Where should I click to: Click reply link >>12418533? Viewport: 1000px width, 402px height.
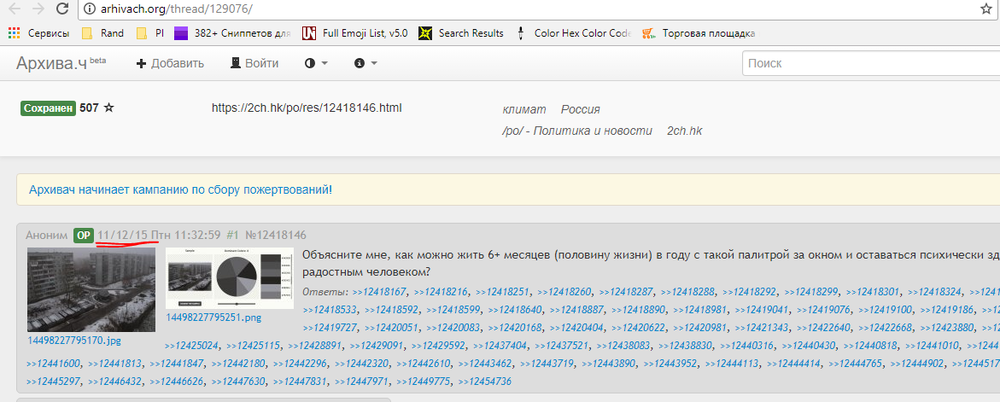coord(329,310)
